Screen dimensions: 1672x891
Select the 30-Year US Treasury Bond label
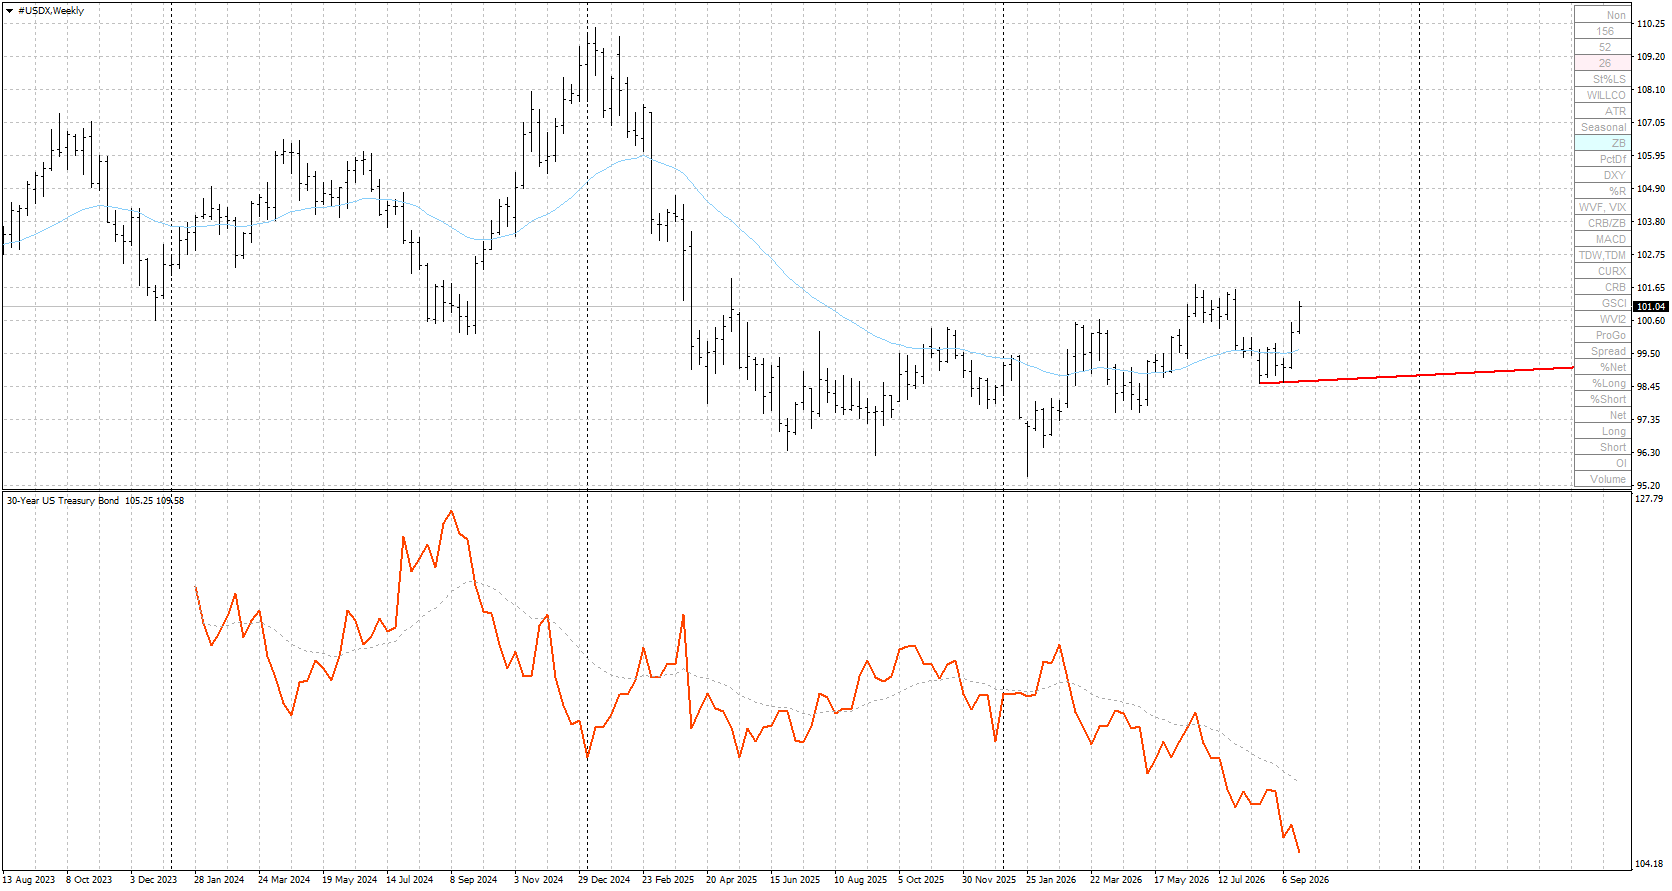point(63,500)
